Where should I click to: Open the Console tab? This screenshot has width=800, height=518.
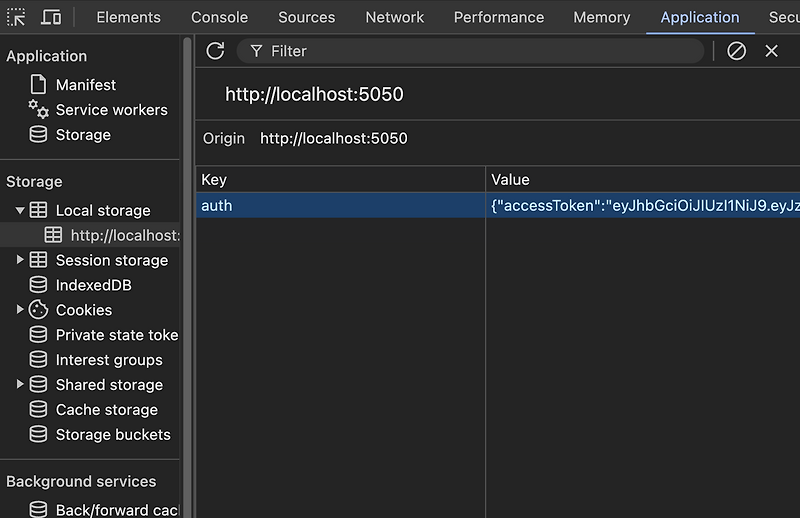[x=219, y=17]
